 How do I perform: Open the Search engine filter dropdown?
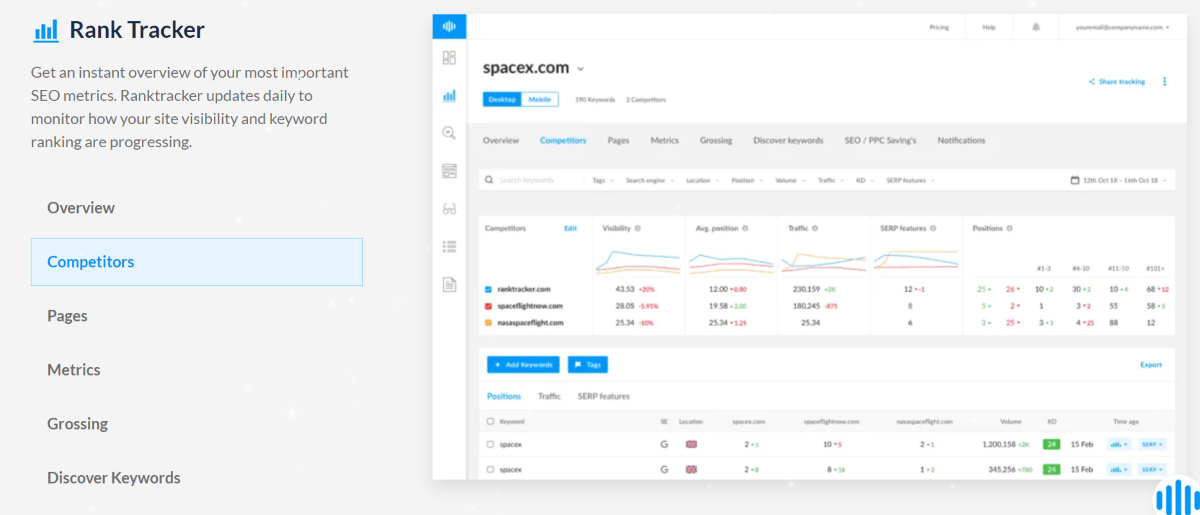pyautogui.click(x=649, y=181)
